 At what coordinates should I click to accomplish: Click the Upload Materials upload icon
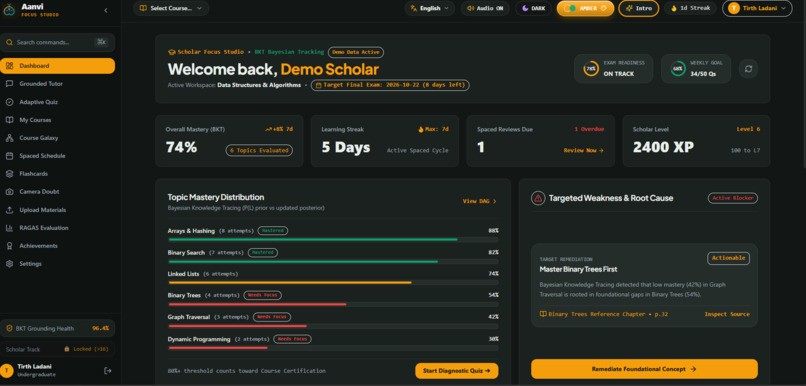click(x=9, y=210)
